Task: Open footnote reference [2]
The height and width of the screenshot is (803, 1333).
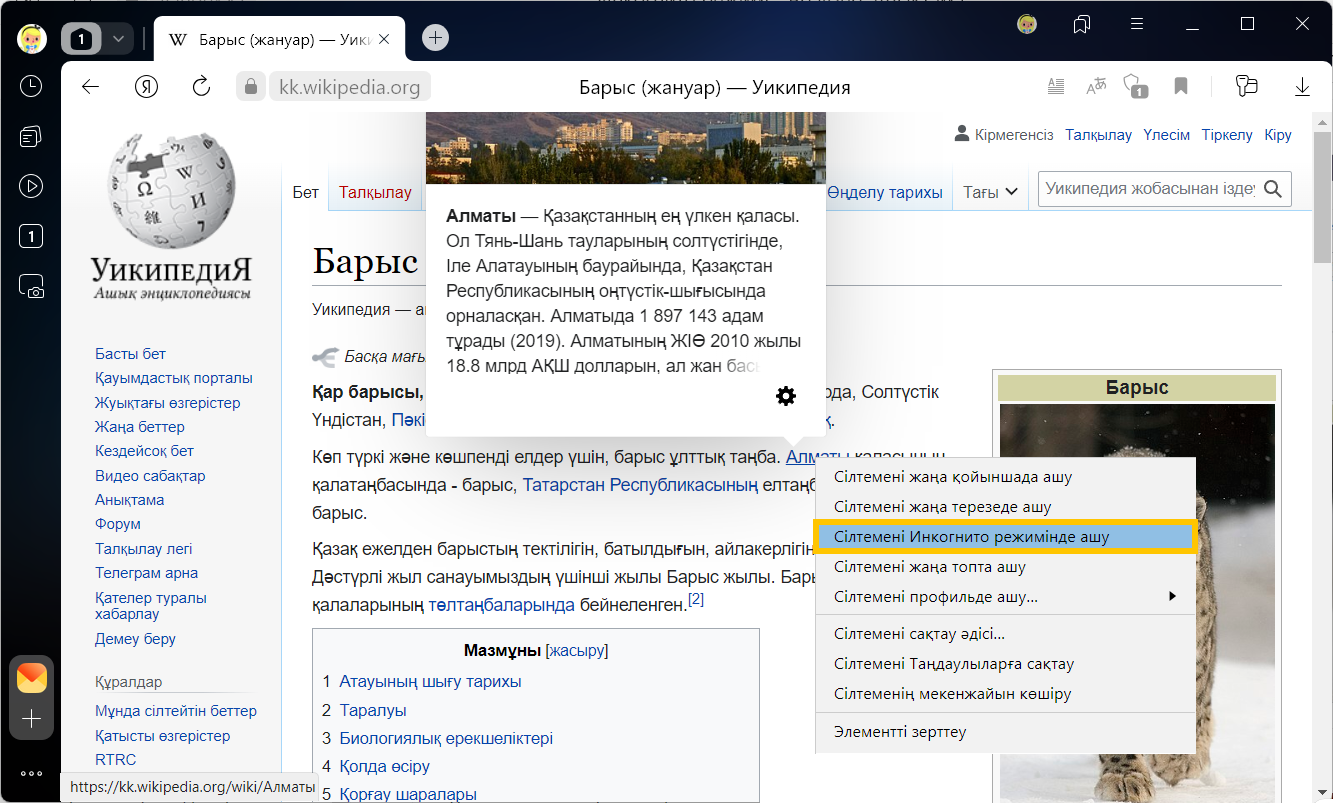Action: [696, 599]
